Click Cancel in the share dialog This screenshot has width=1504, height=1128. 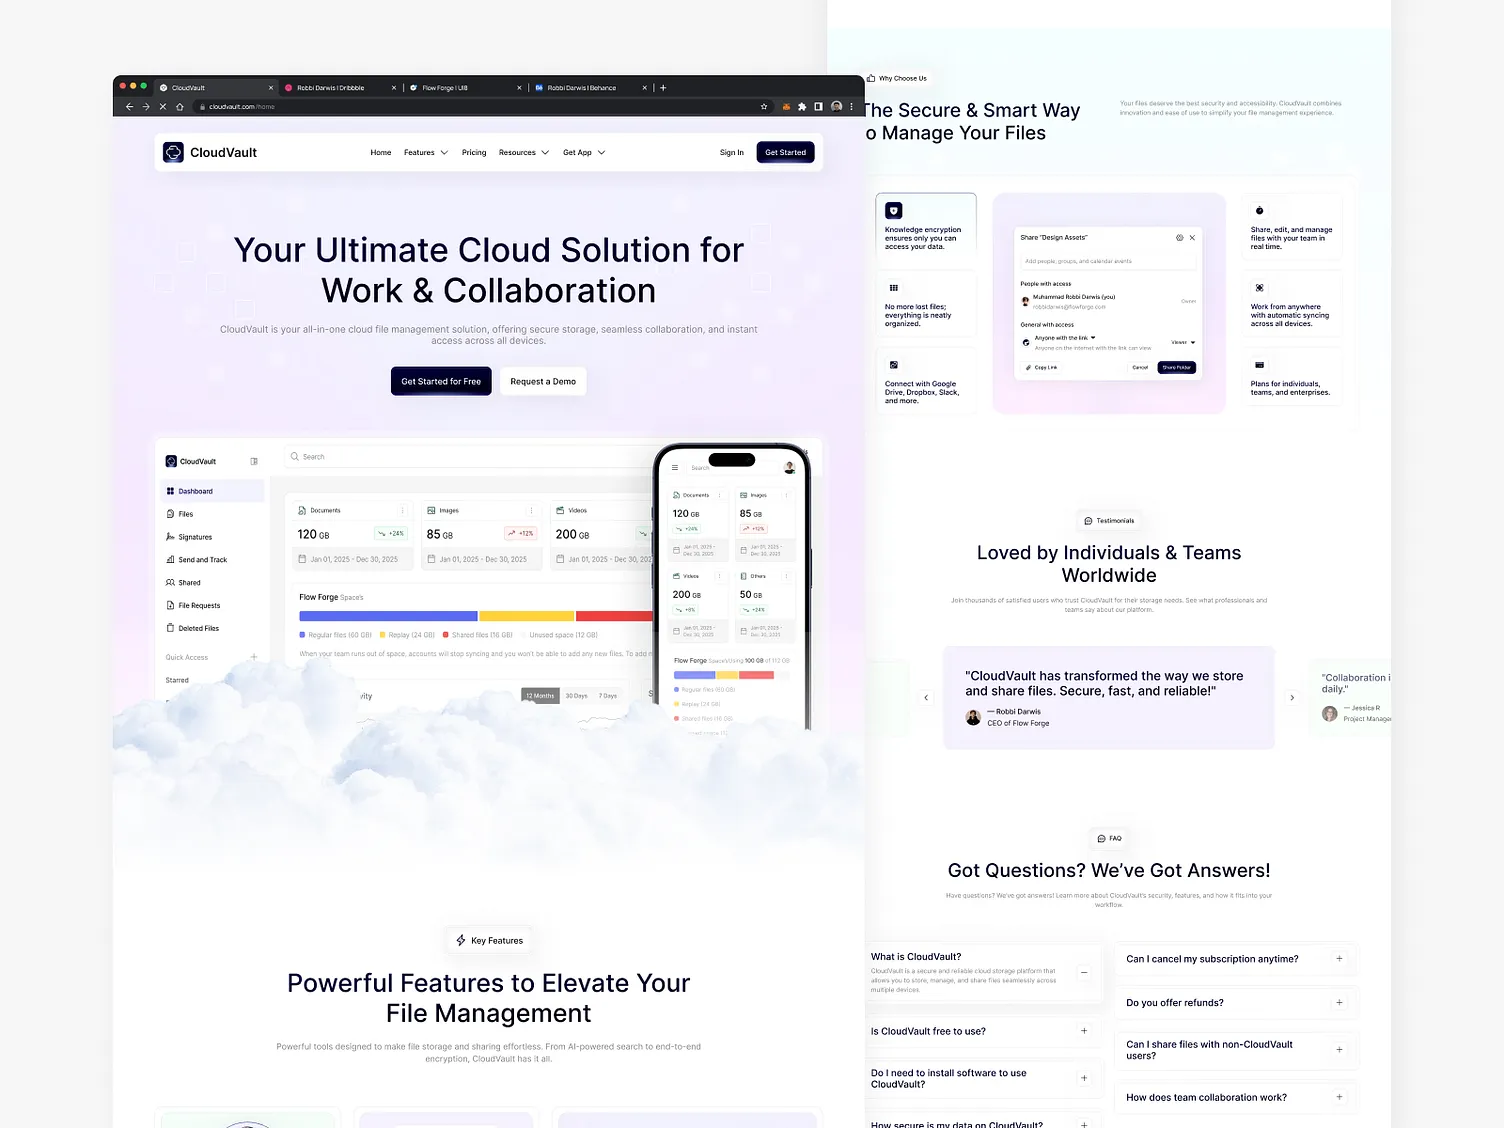click(1140, 367)
